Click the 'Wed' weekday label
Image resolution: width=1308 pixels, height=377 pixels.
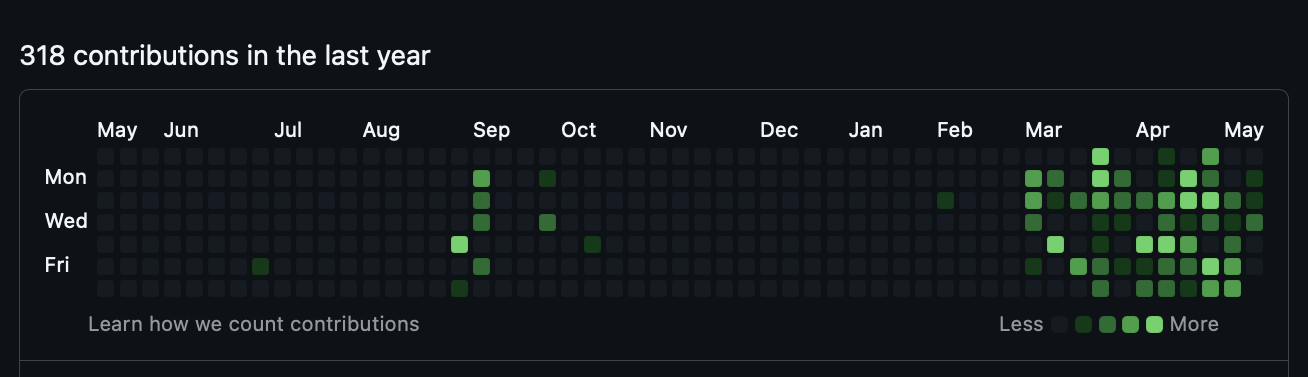tap(66, 221)
